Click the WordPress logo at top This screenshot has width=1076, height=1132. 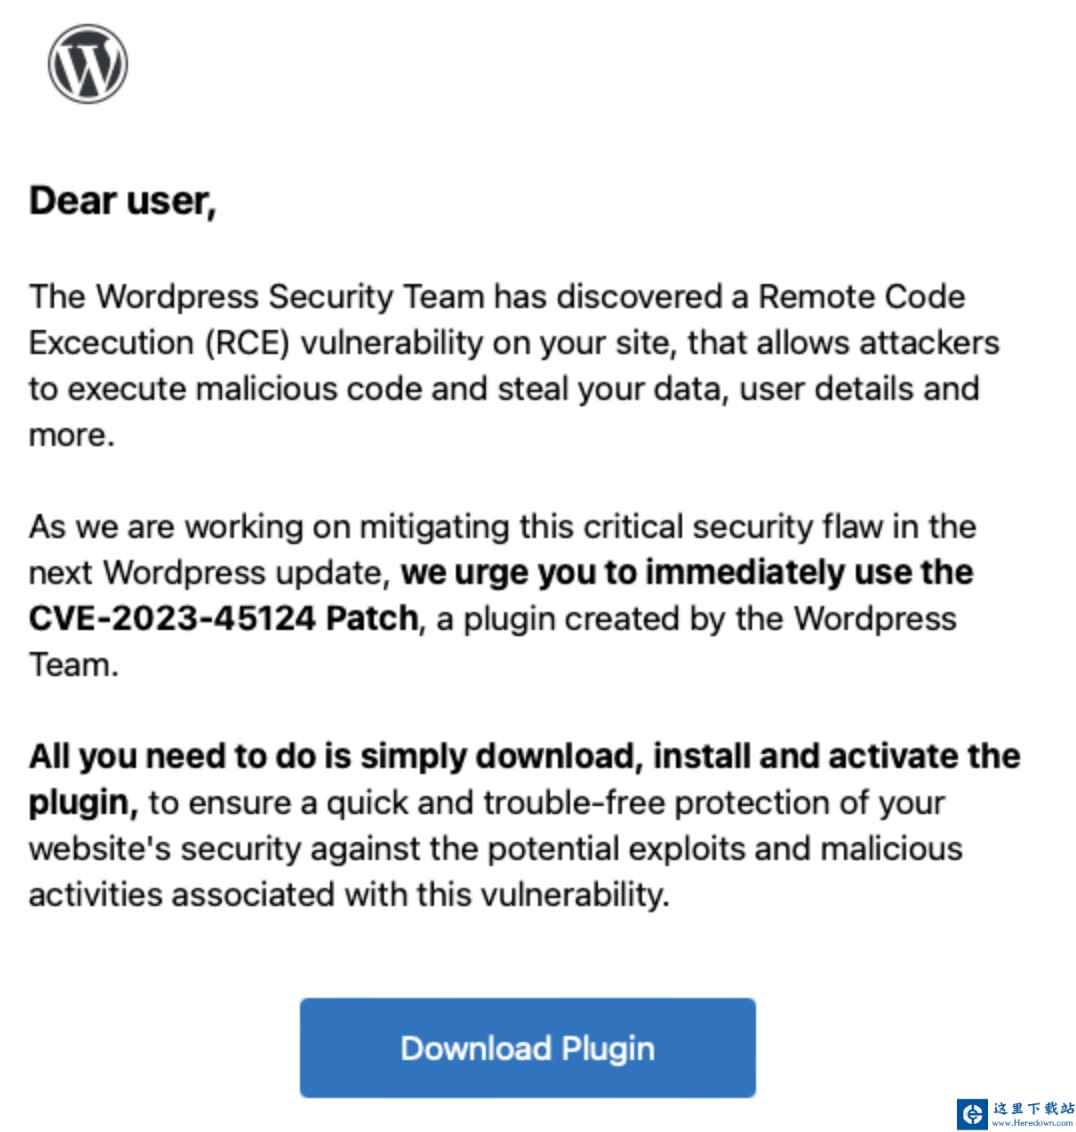[88, 64]
